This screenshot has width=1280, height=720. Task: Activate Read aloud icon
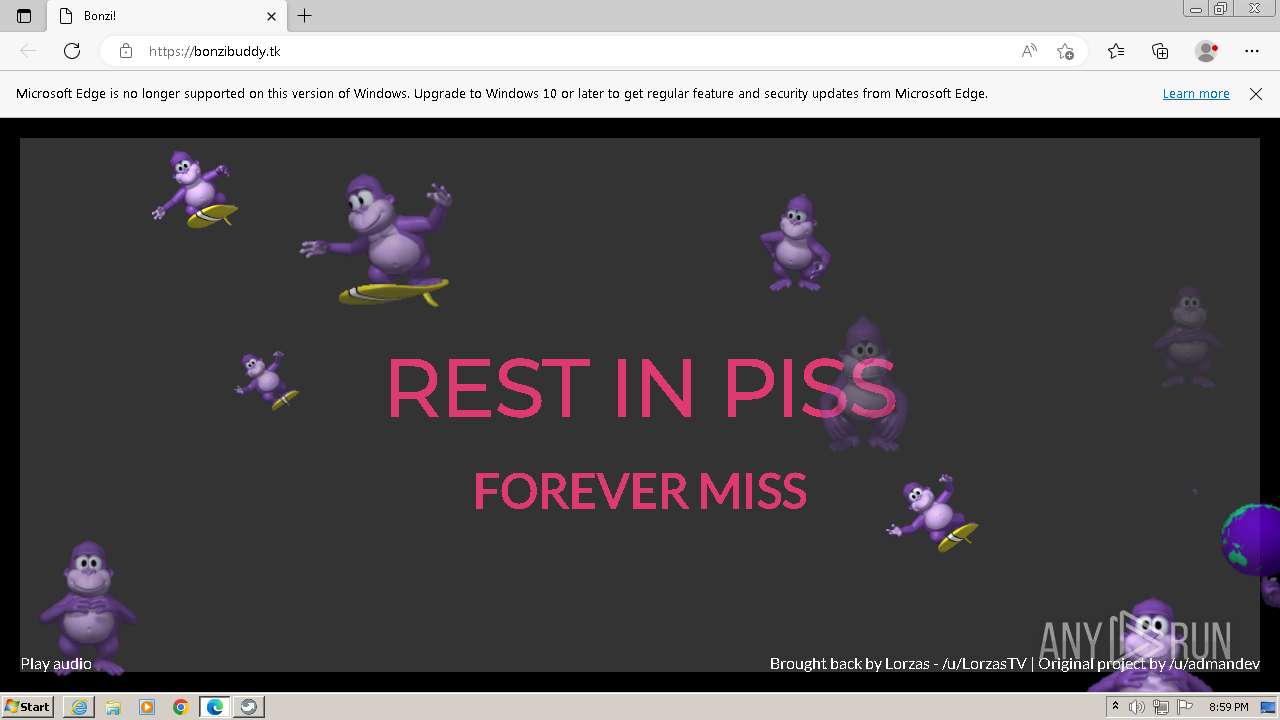1029,51
